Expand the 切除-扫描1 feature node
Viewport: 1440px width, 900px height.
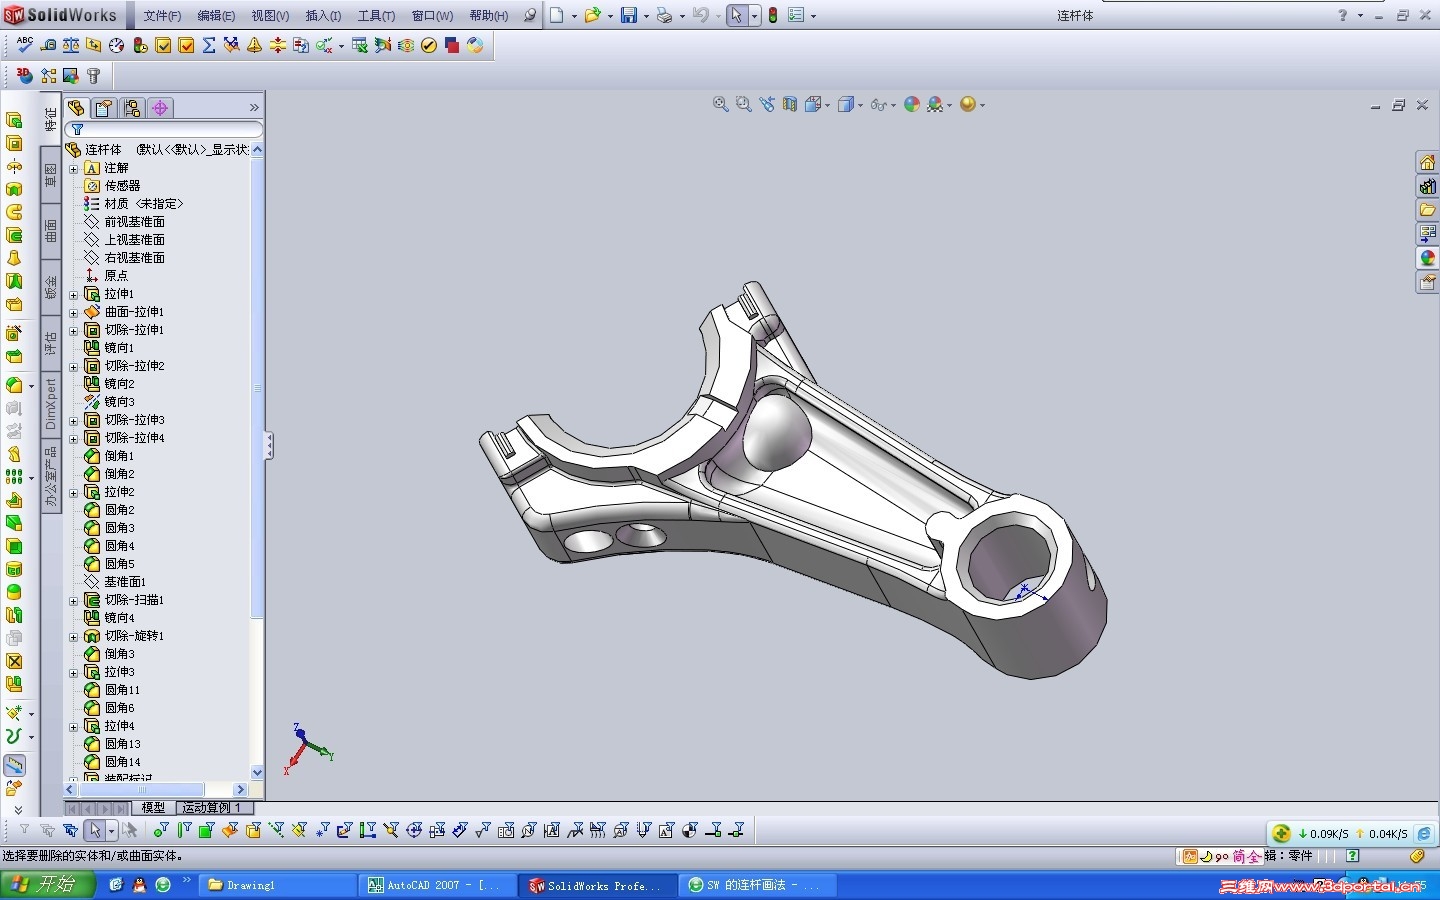(x=73, y=601)
